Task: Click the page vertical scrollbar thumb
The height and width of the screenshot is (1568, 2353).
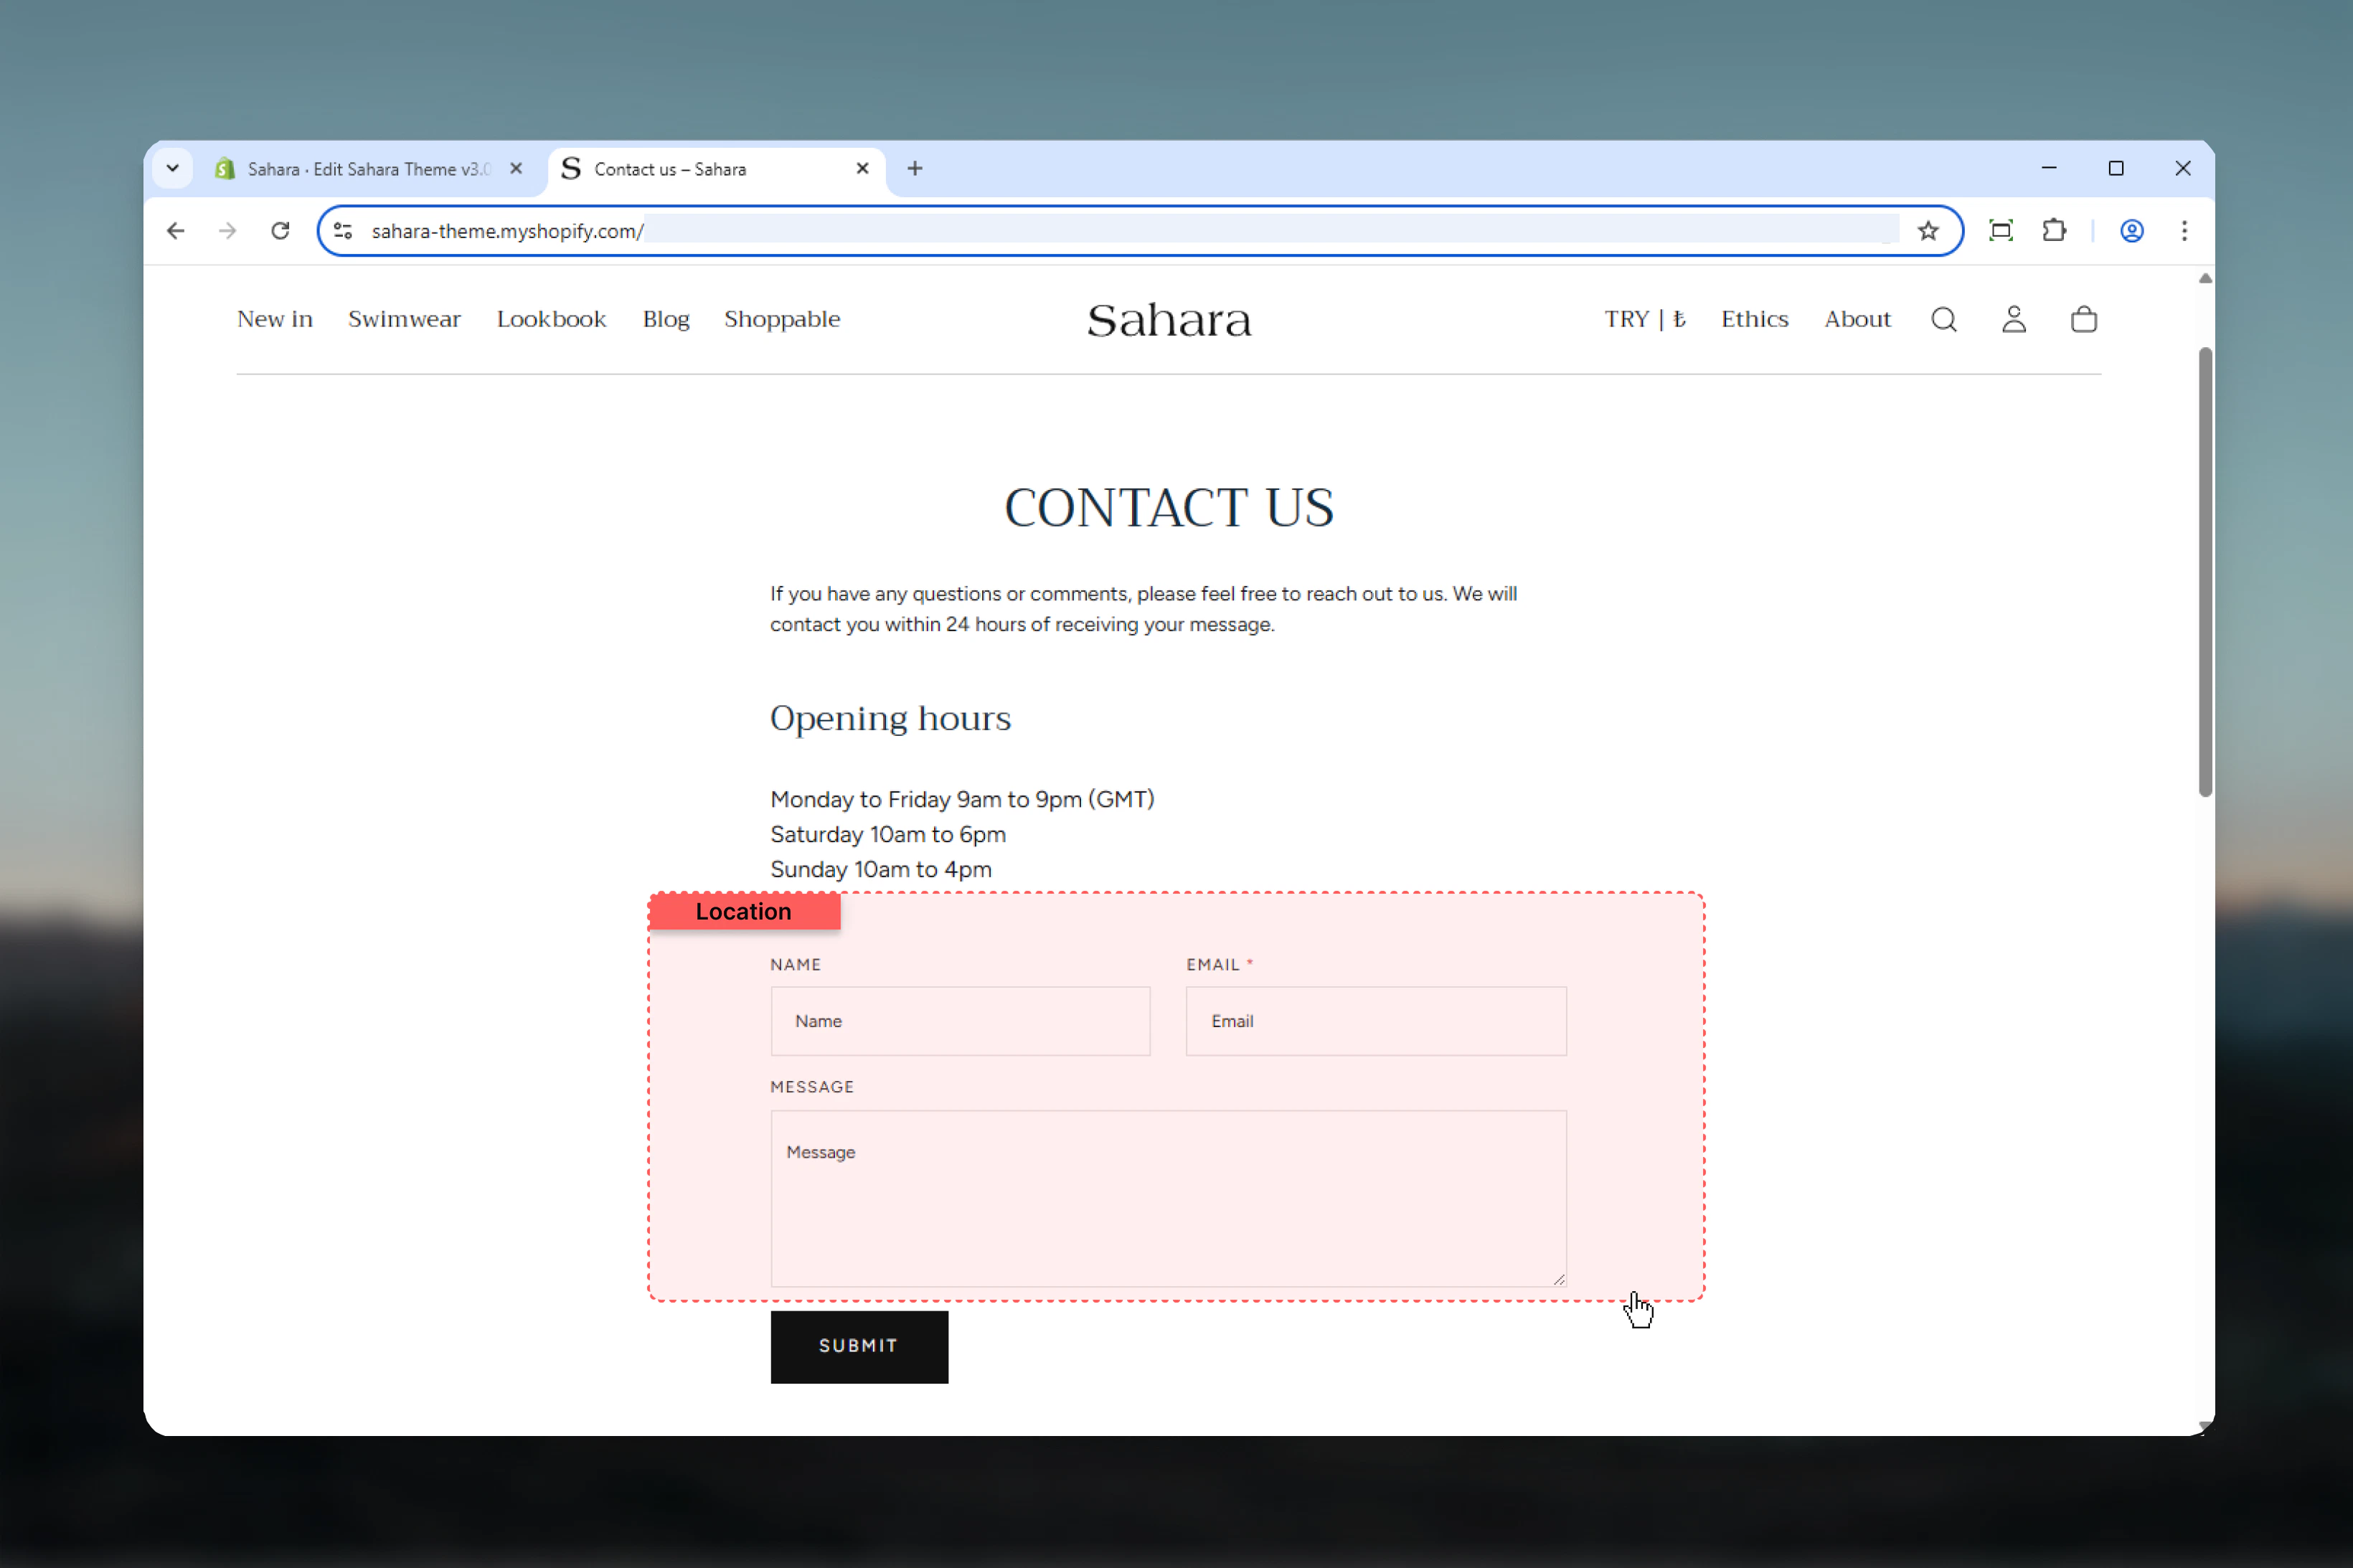Action: click(2205, 572)
